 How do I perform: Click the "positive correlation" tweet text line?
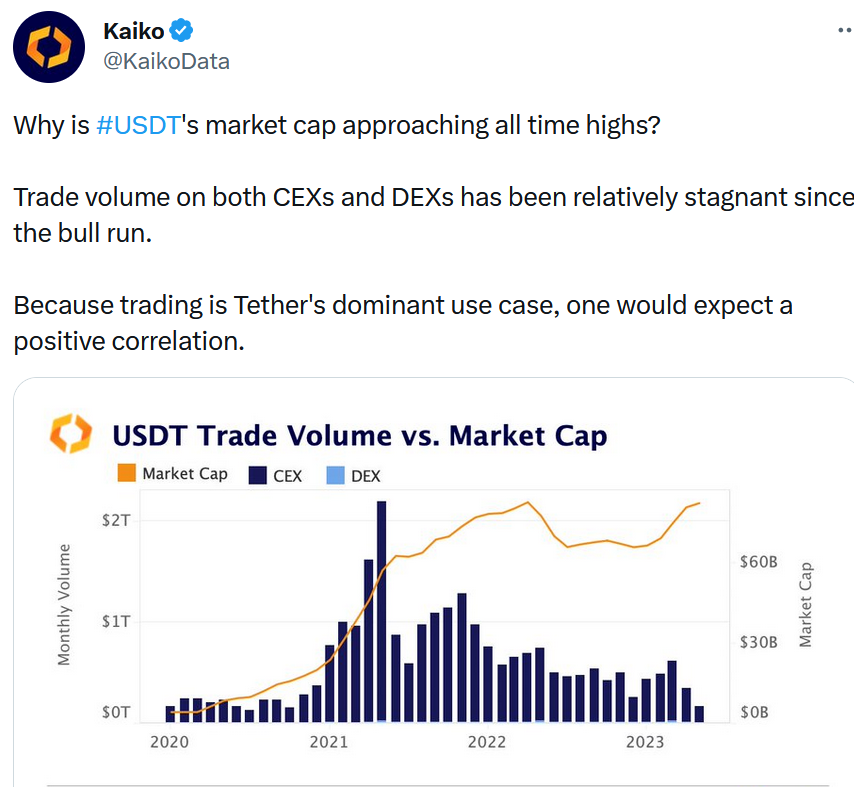pyautogui.click(x=129, y=341)
